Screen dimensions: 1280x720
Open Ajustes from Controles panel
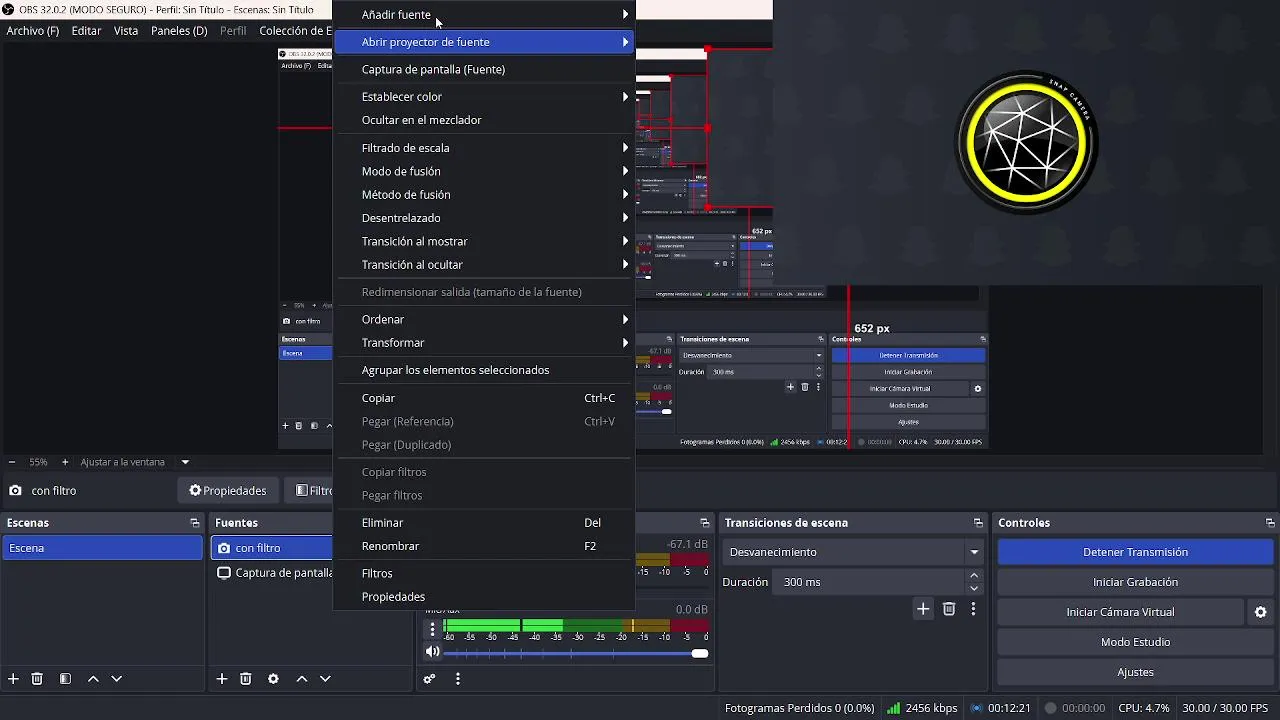tap(1135, 672)
